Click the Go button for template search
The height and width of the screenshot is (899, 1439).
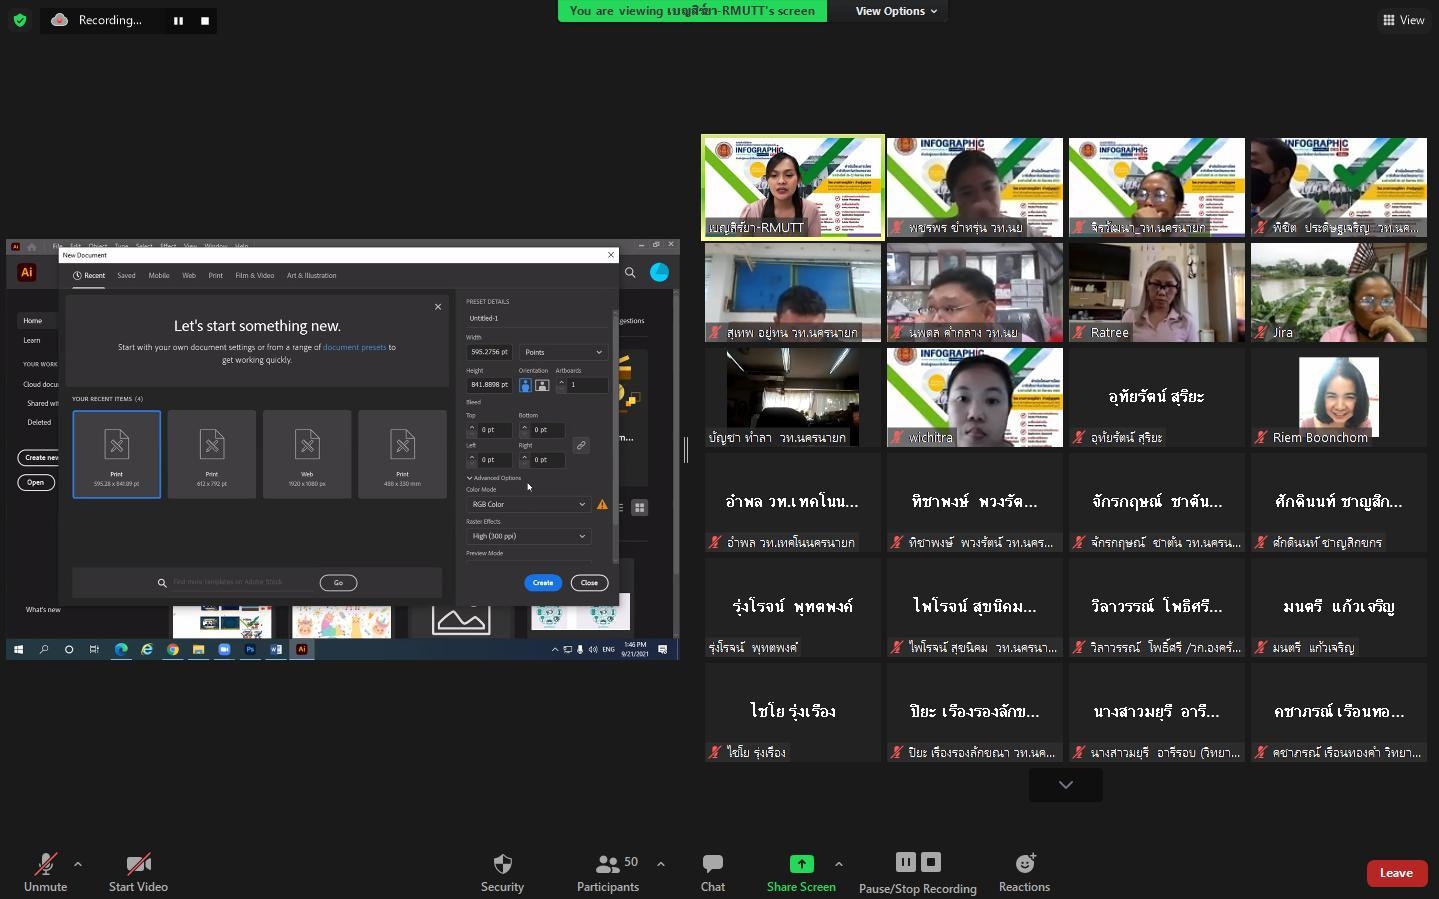point(338,583)
